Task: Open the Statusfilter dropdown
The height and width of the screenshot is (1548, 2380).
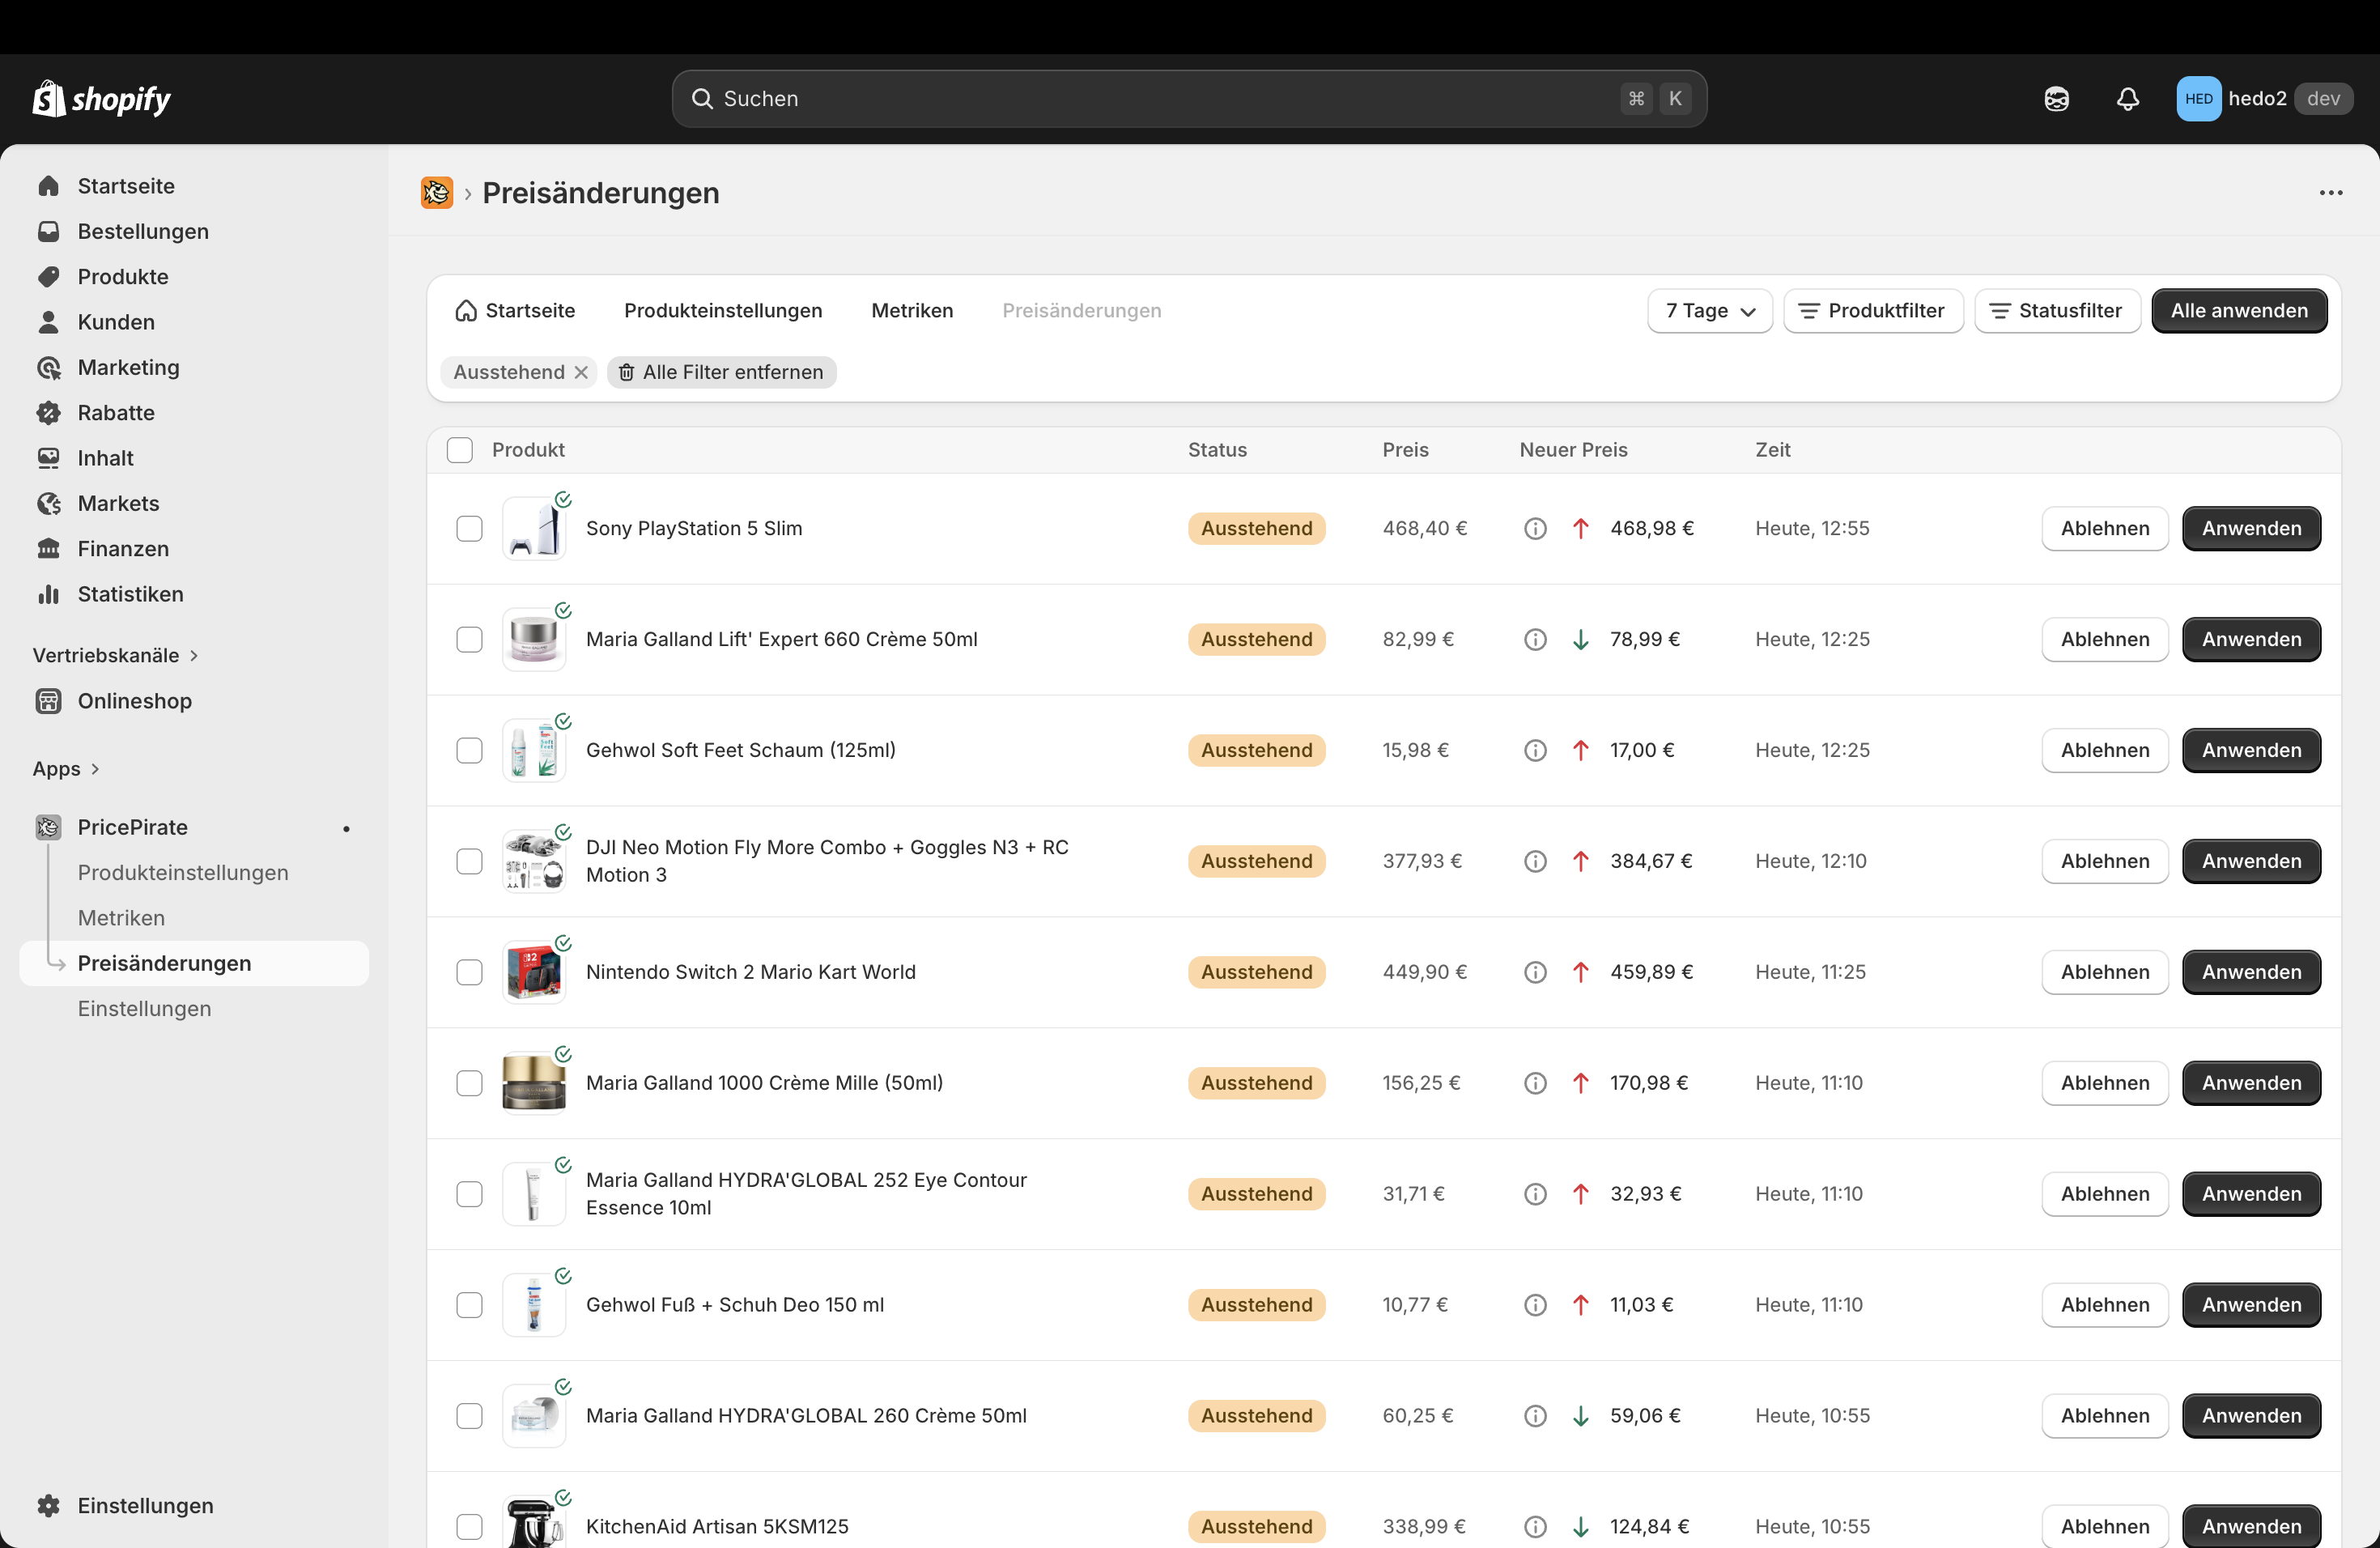Action: 2056,311
